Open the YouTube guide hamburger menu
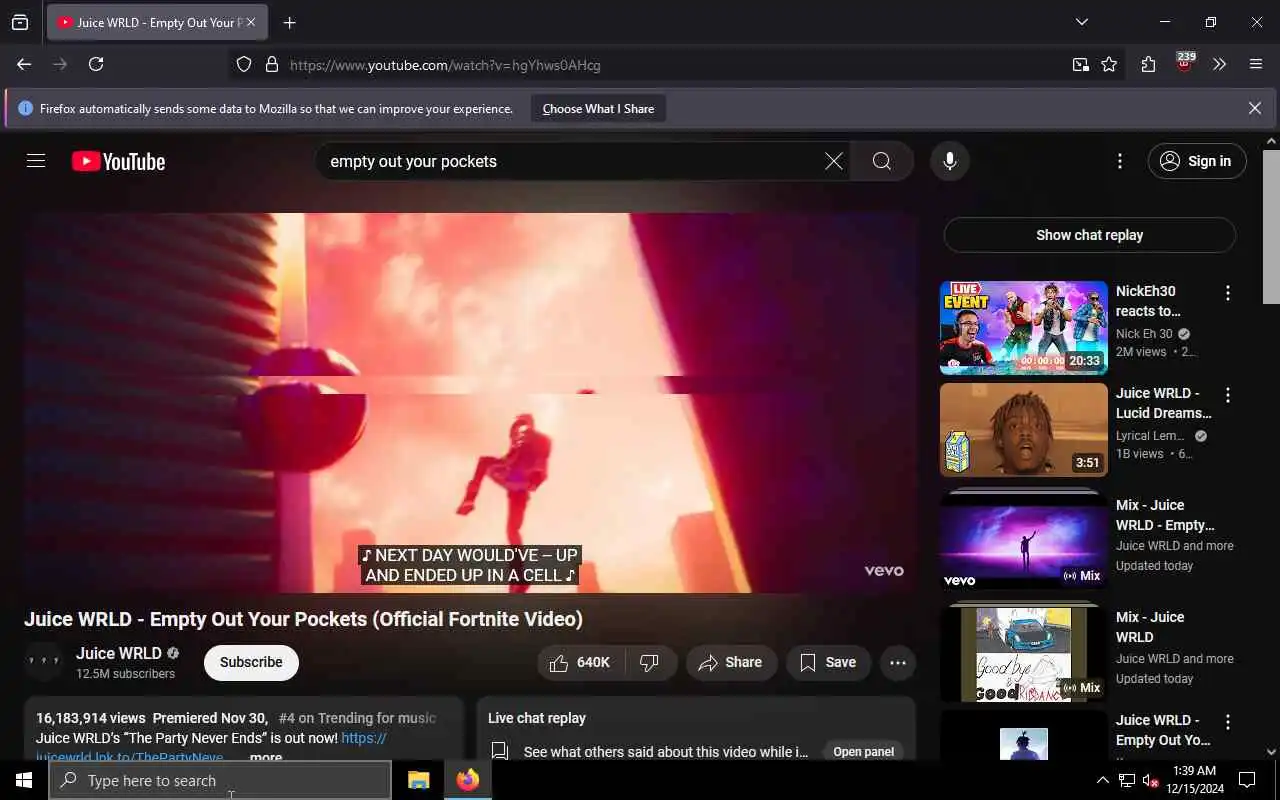The image size is (1280, 800). pos(36,161)
